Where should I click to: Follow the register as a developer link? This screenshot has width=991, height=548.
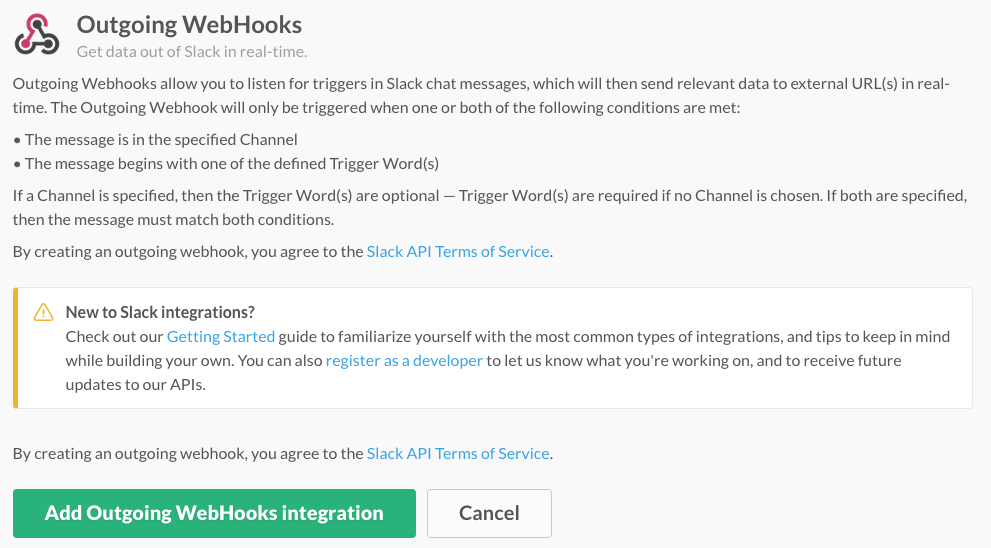click(404, 360)
